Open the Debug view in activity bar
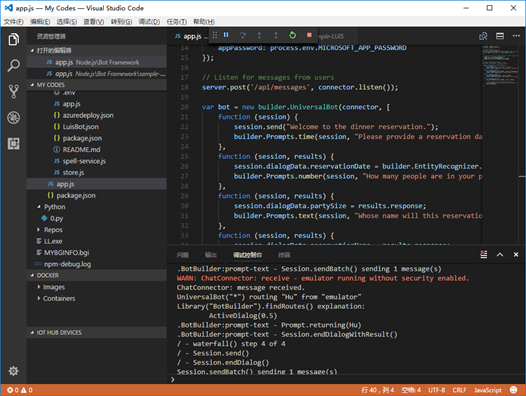Viewport: 526px width, 396px height. point(13,117)
